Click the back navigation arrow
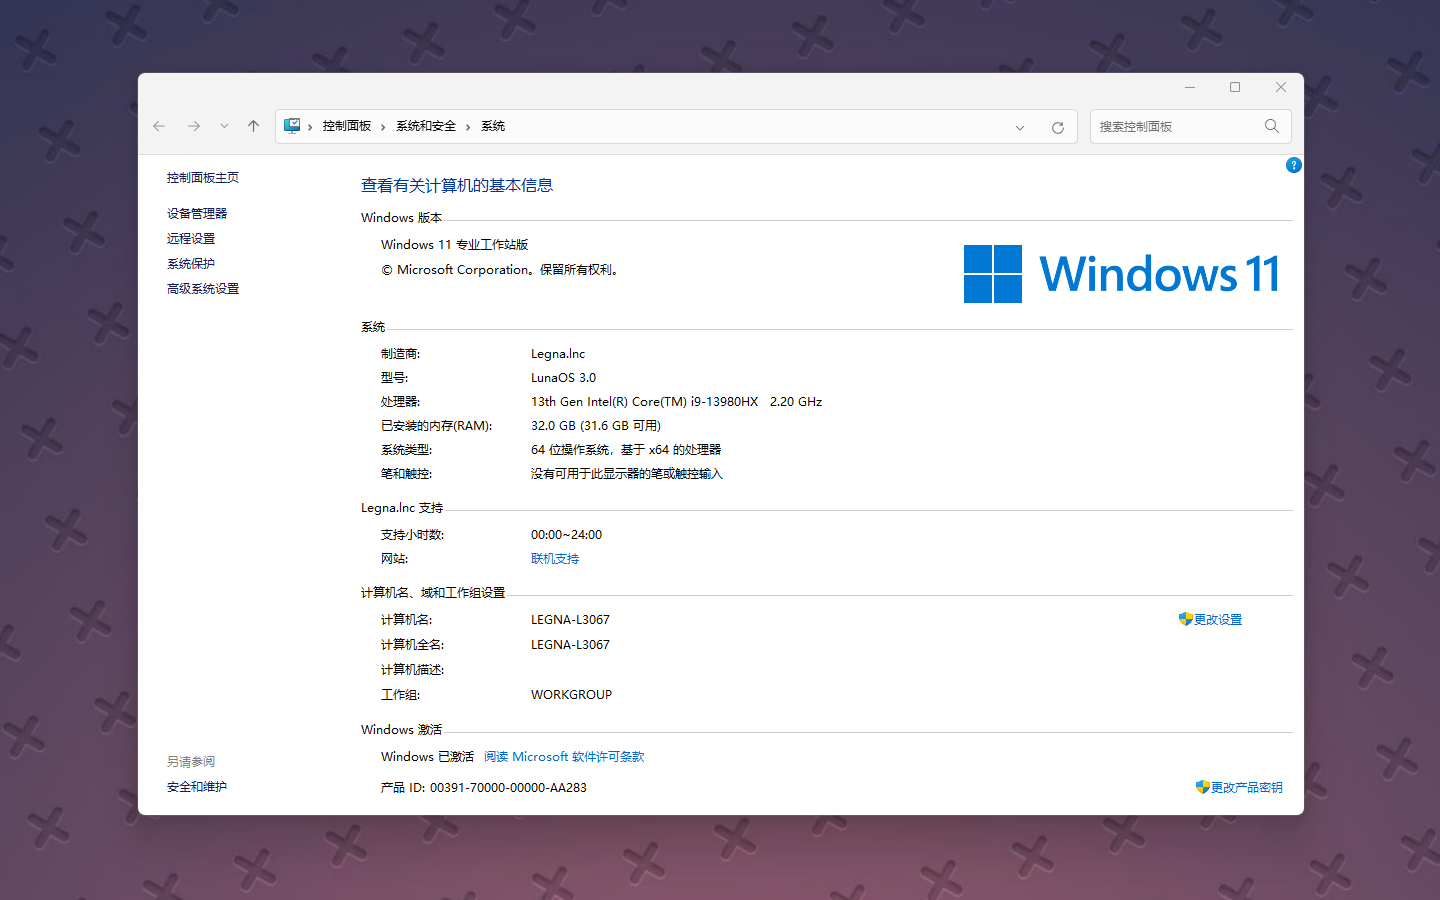1440x900 pixels. coord(159,126)
